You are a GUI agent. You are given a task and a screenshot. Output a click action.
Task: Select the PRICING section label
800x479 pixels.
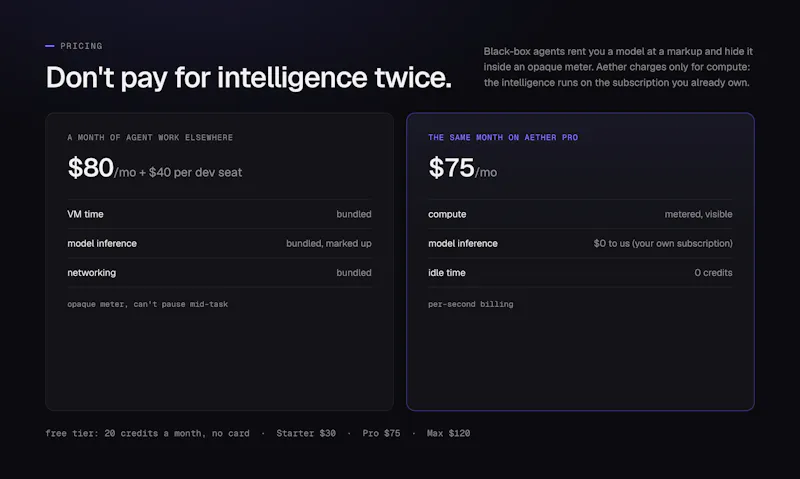tap(81, 46)
